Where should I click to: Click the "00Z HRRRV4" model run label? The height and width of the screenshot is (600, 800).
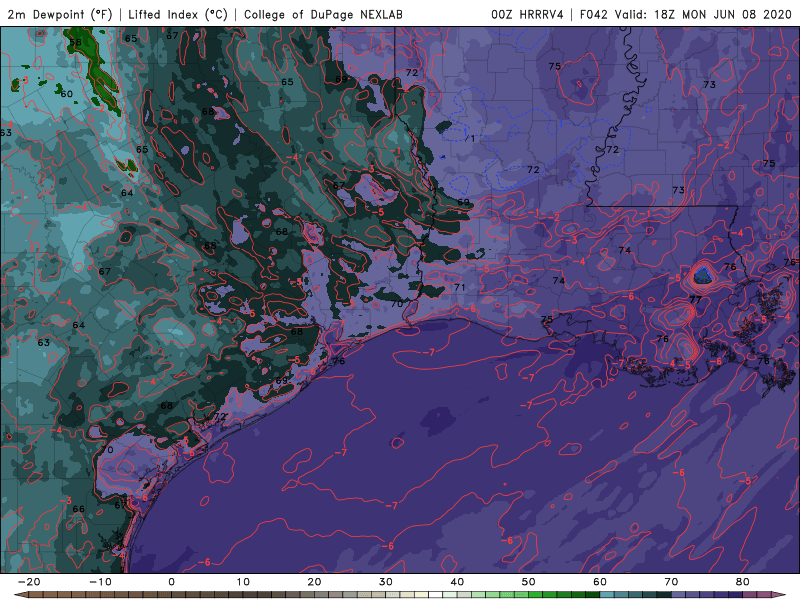[x=527, y=14]
